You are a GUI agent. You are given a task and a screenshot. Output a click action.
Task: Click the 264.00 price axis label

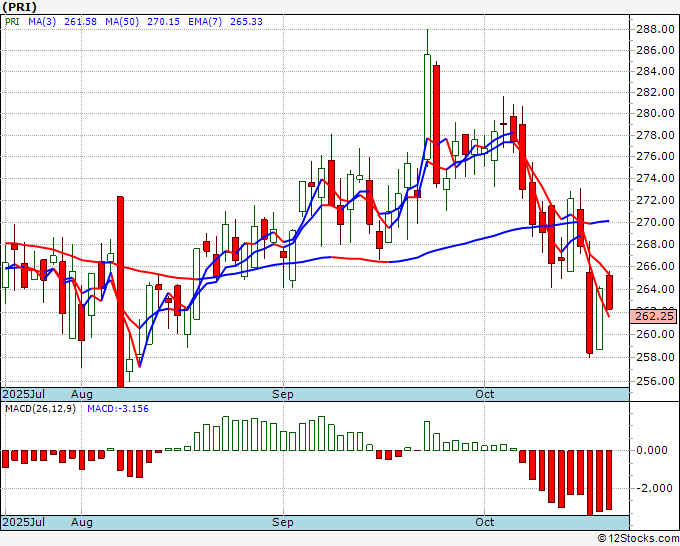[655, 289]
